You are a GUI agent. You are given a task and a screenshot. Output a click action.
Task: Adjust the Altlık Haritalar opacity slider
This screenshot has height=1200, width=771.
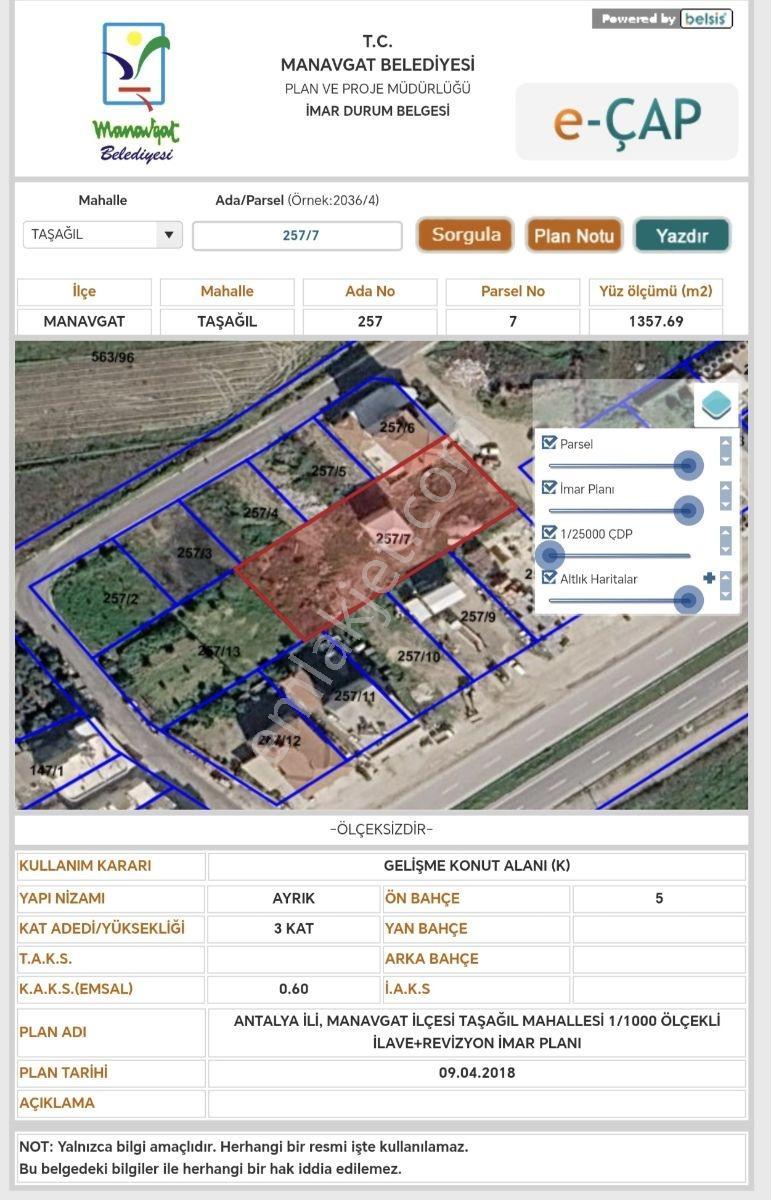click(687, 600)
